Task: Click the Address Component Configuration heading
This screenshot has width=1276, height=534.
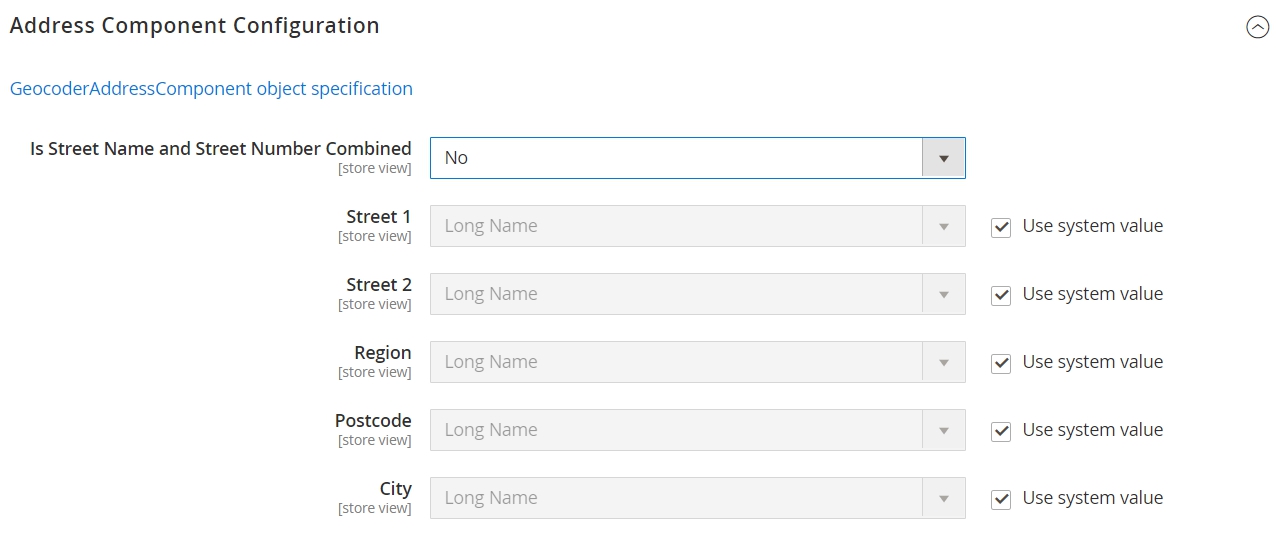Action: 195,26
